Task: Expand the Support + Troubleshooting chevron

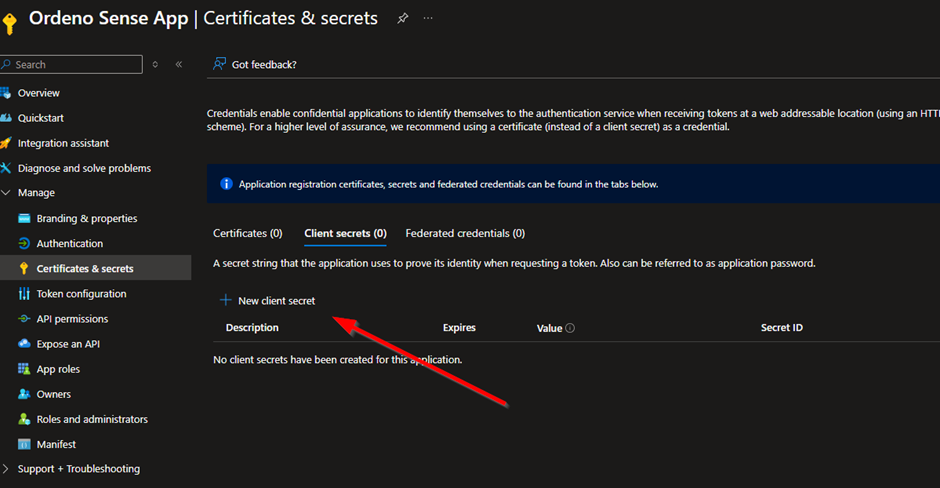Action: 6,469
